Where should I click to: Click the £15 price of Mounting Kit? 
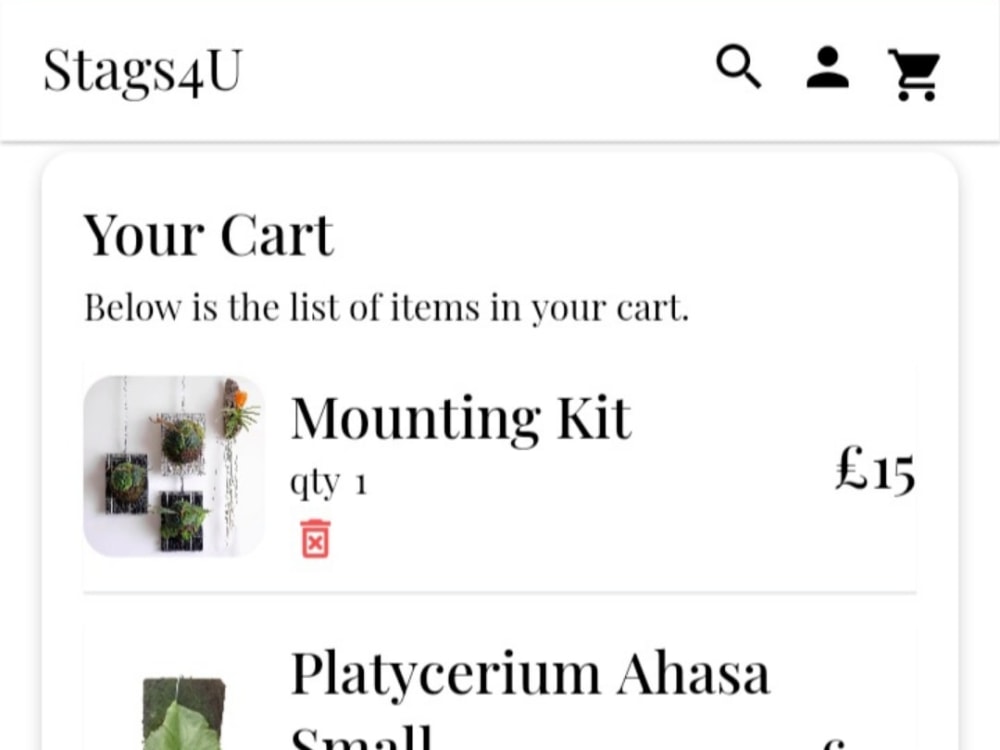coord(875,470)
